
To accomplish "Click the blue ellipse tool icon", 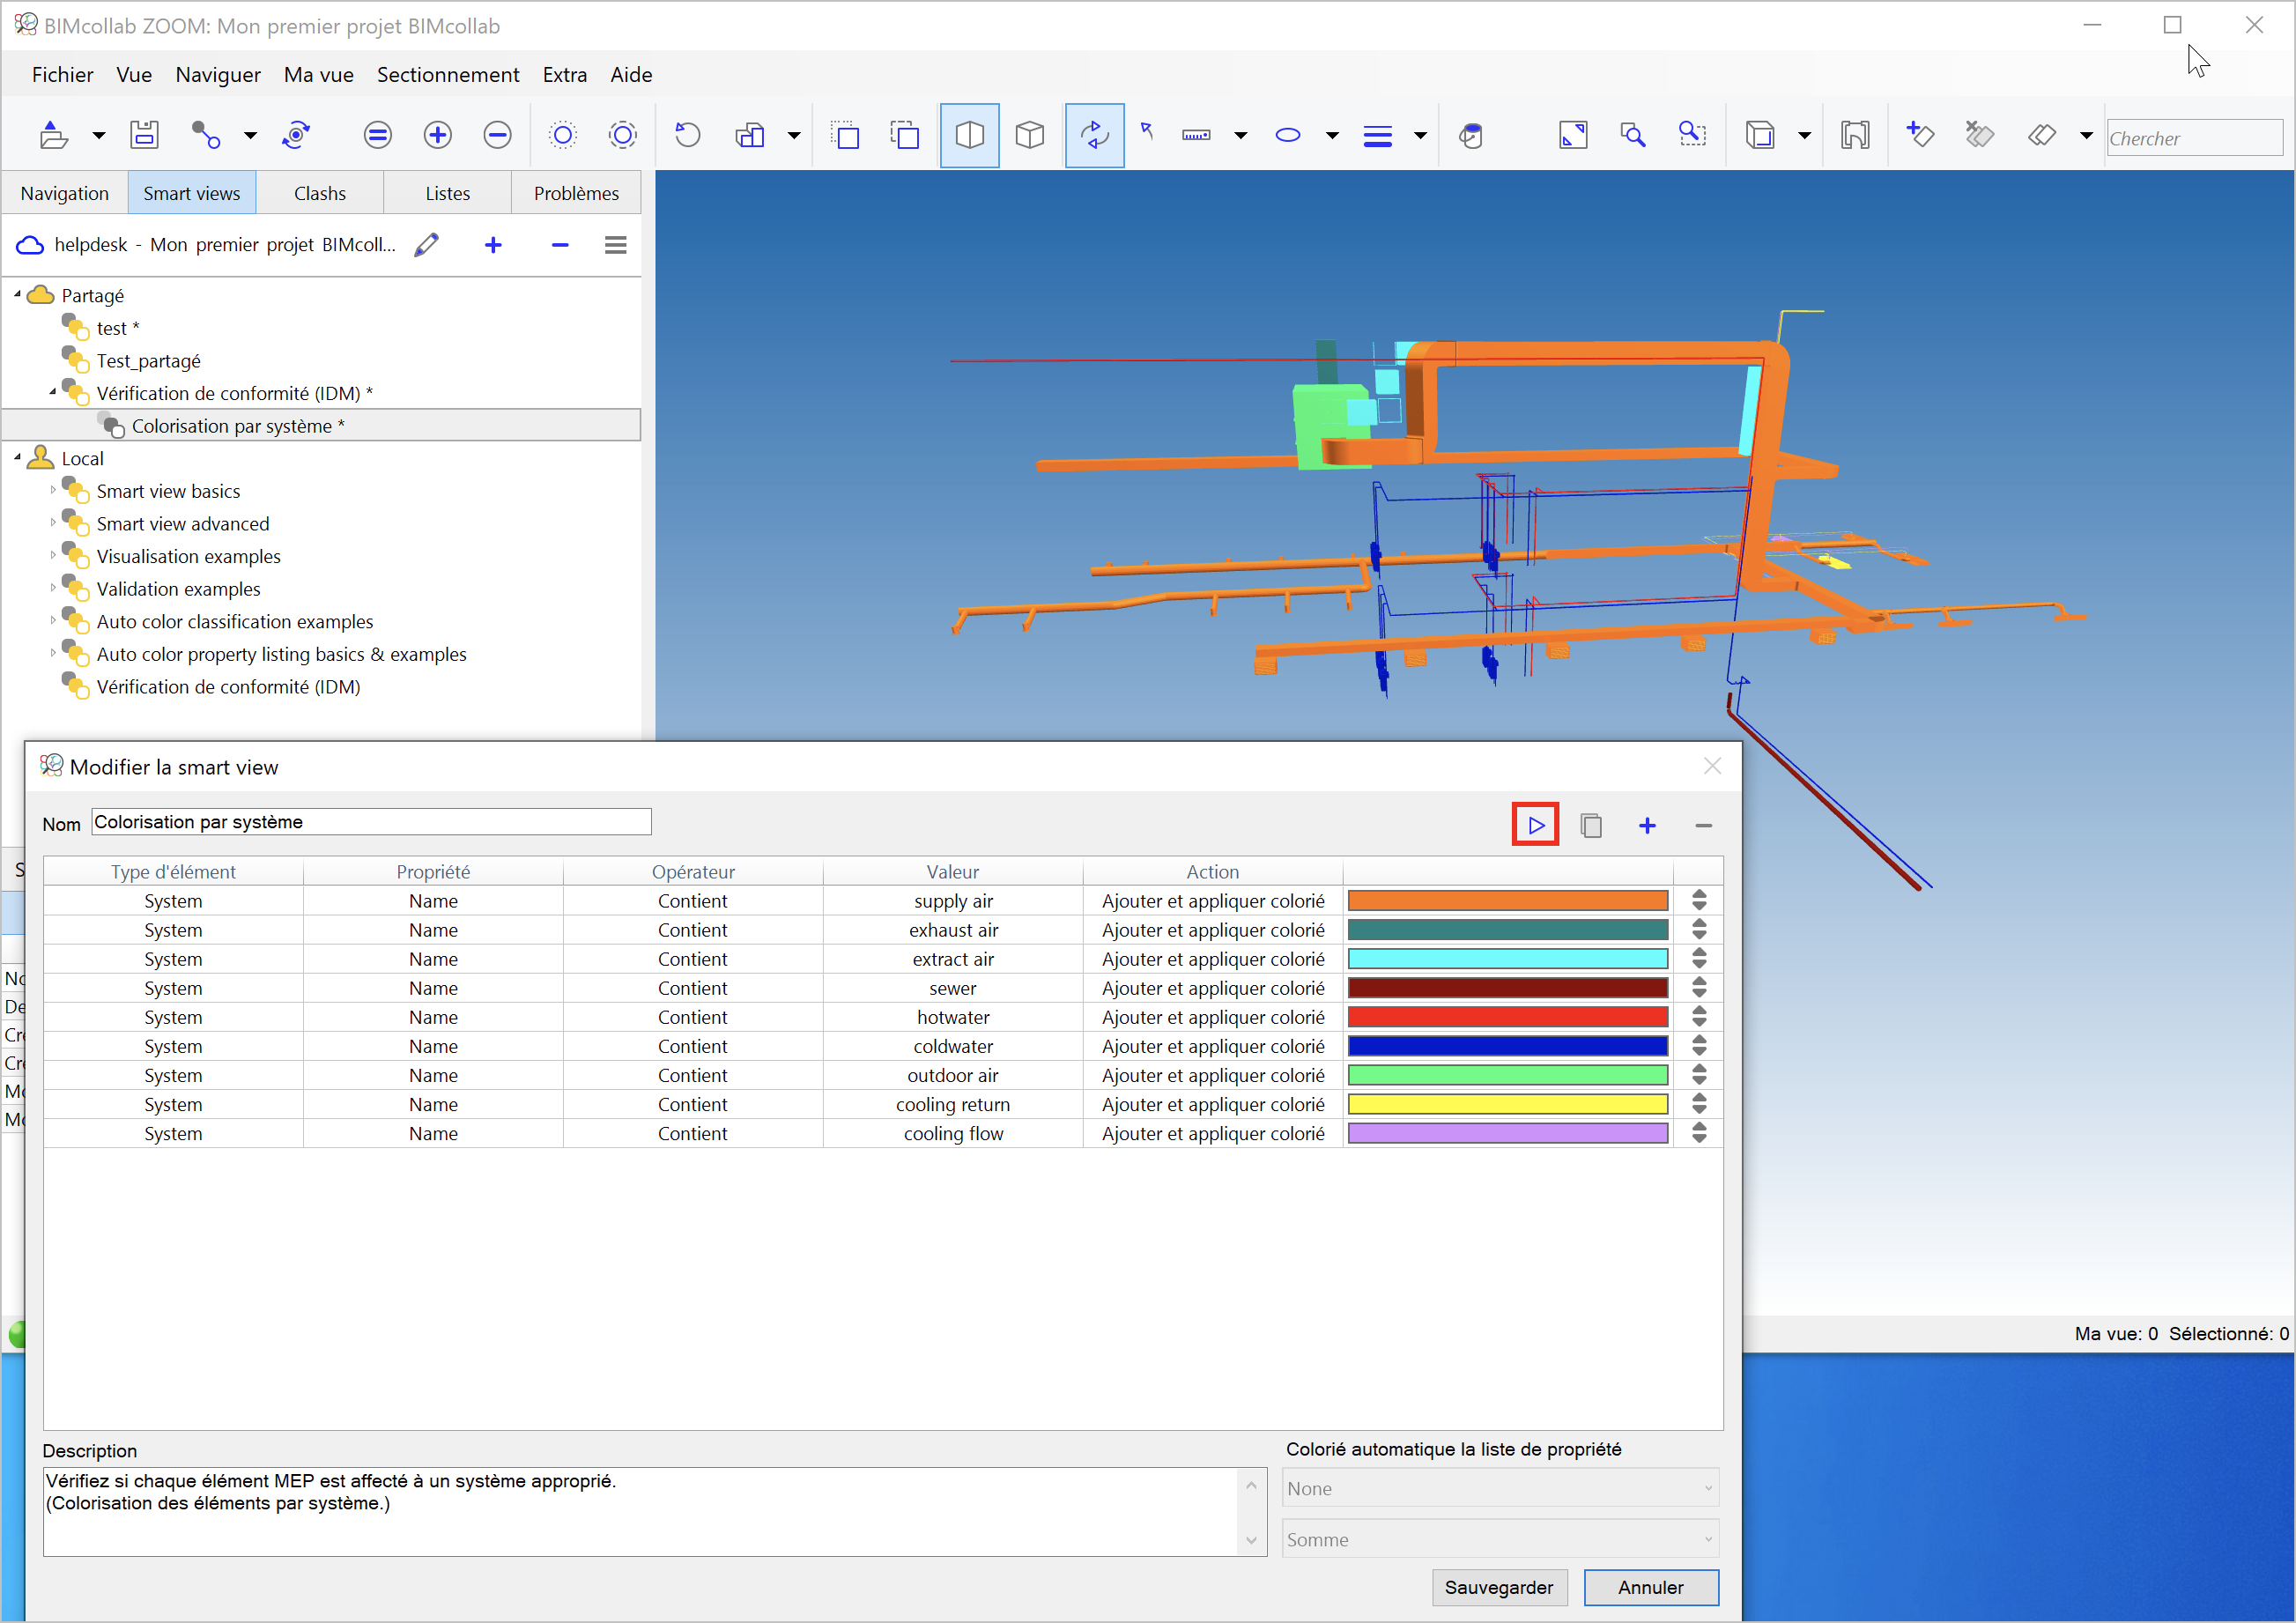I will (x=1288, y=135).
